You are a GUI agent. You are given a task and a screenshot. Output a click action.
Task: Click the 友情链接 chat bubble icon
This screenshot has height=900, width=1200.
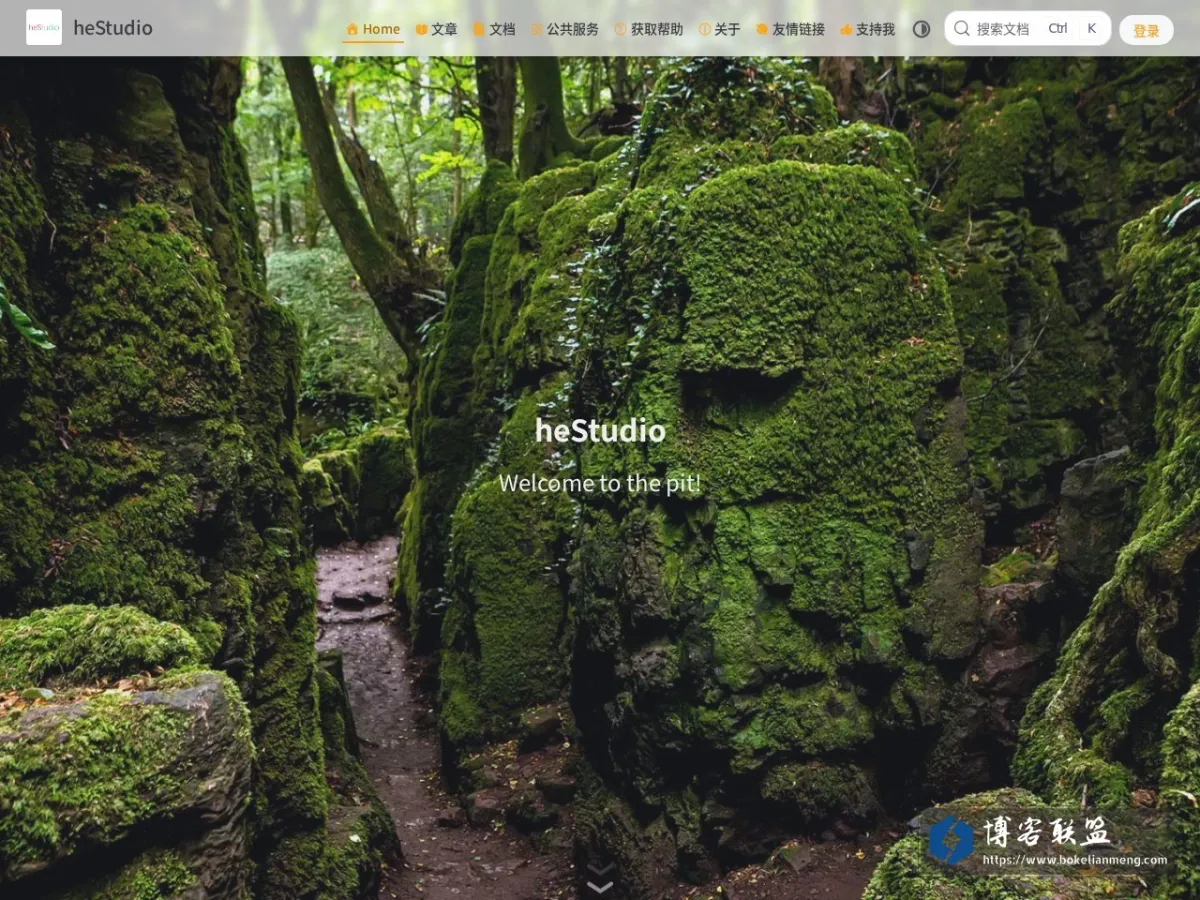click(x=762, y=30)
